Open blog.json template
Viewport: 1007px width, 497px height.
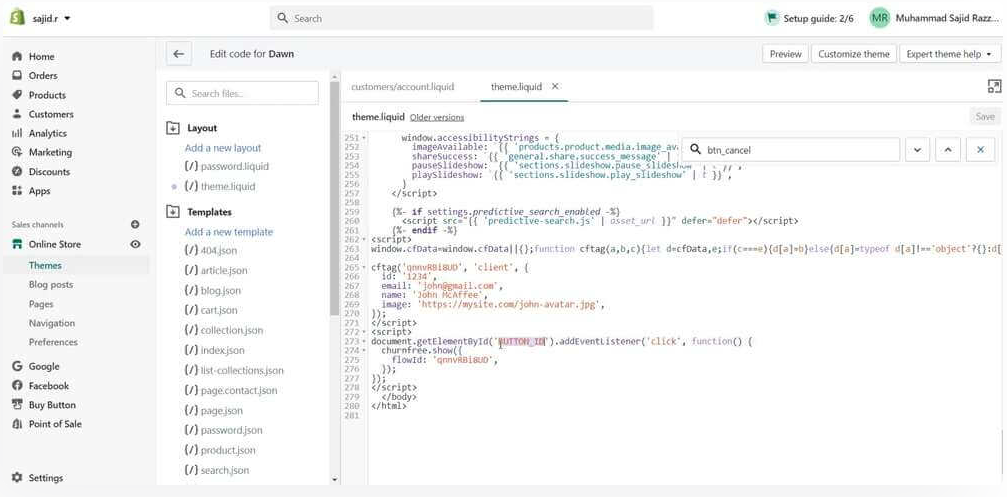(x=220, y=290)
